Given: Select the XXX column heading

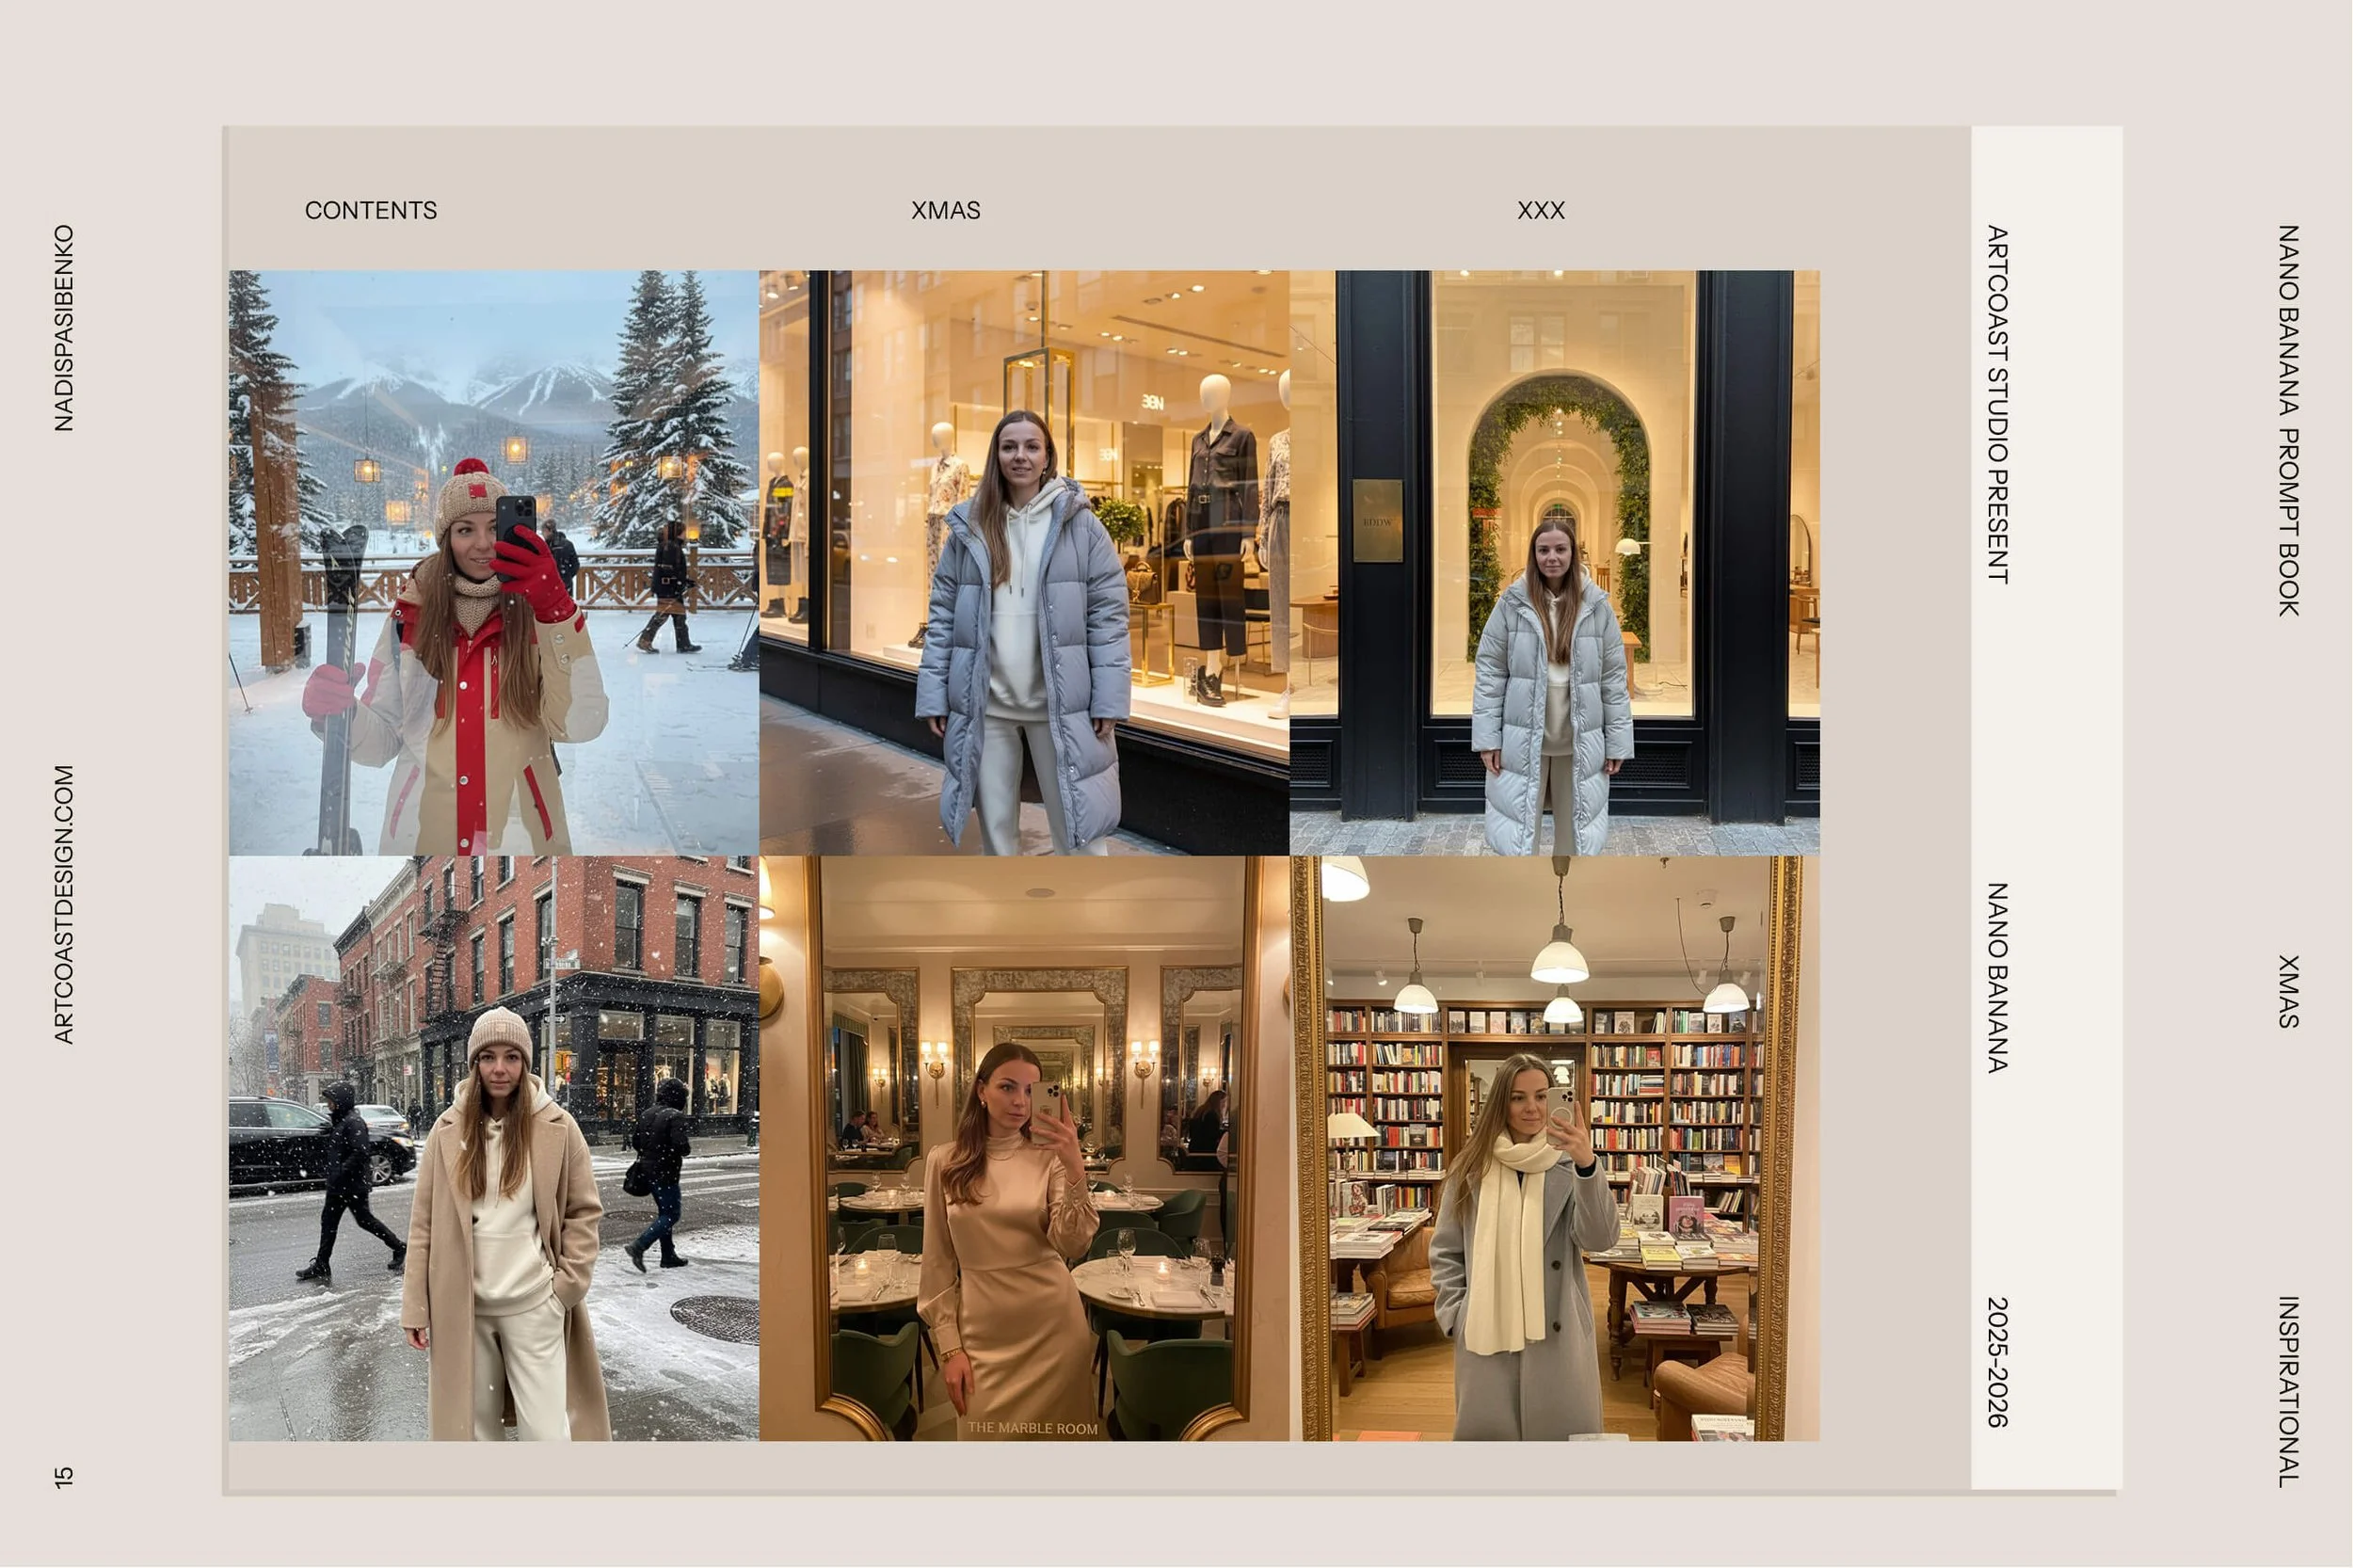Looking at the screenshot, I should tap(1542, 210).
